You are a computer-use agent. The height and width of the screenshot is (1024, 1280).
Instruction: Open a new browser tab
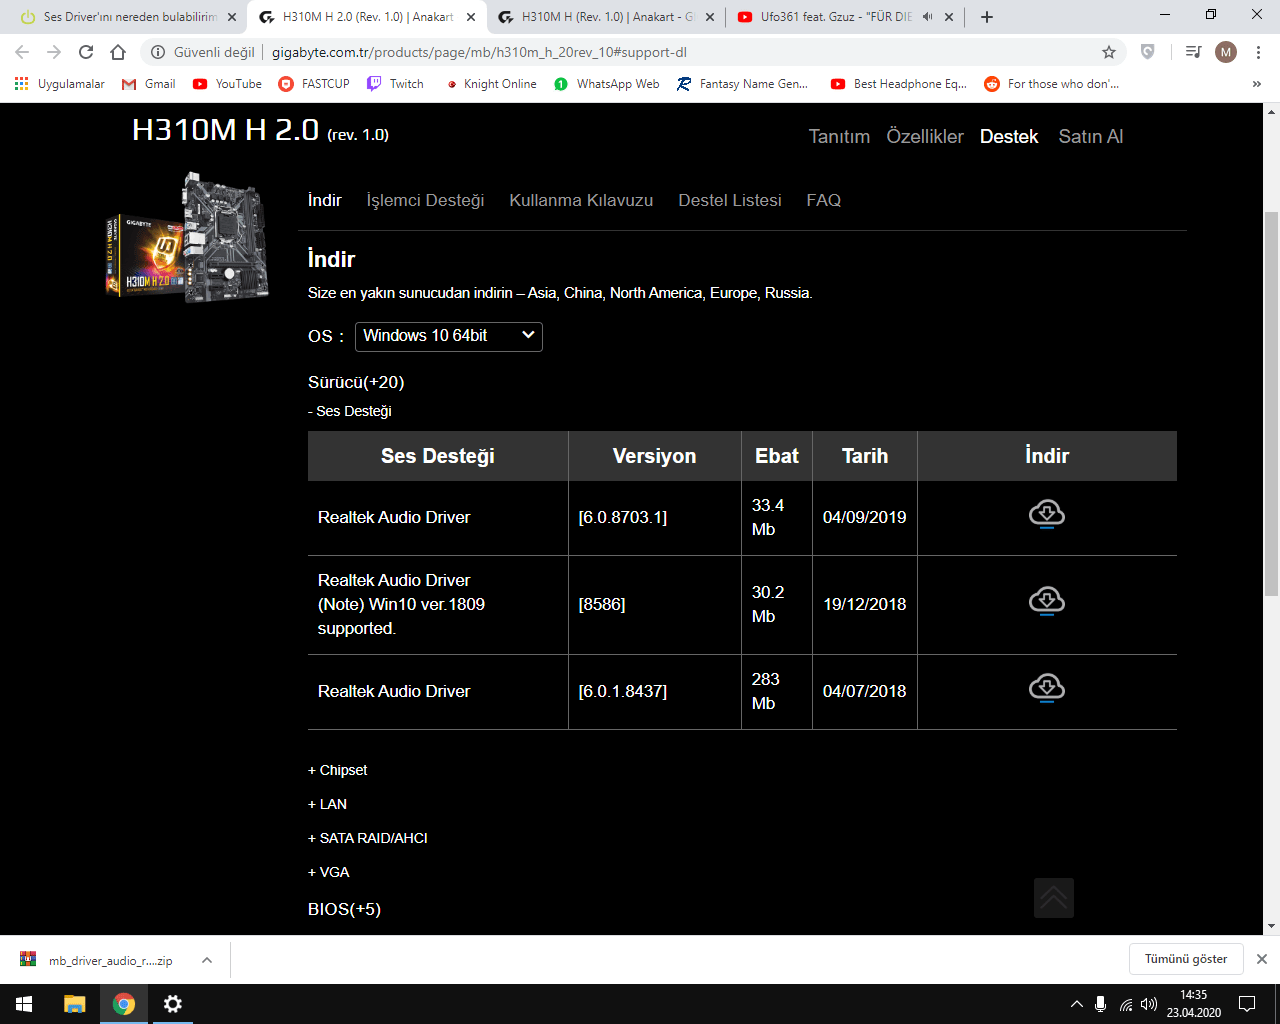(987, 17)
